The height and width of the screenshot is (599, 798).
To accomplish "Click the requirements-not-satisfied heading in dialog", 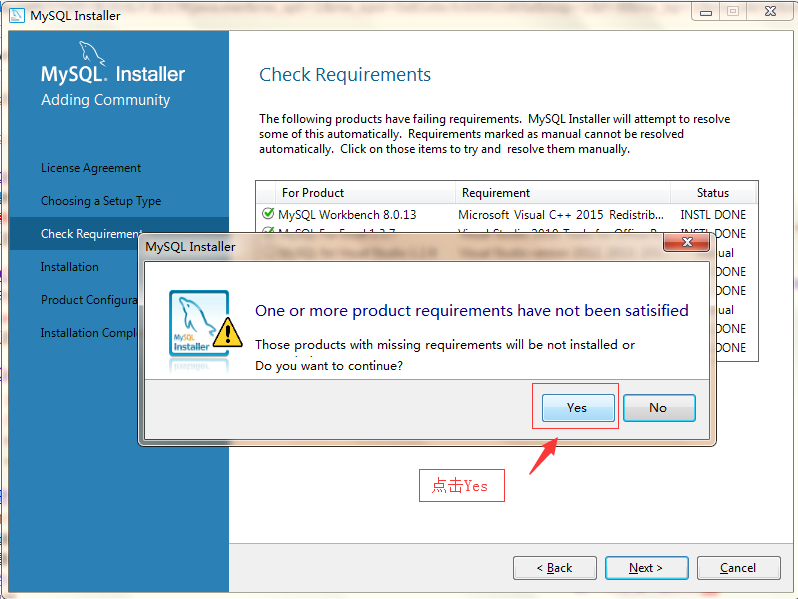I will point(472,310).
